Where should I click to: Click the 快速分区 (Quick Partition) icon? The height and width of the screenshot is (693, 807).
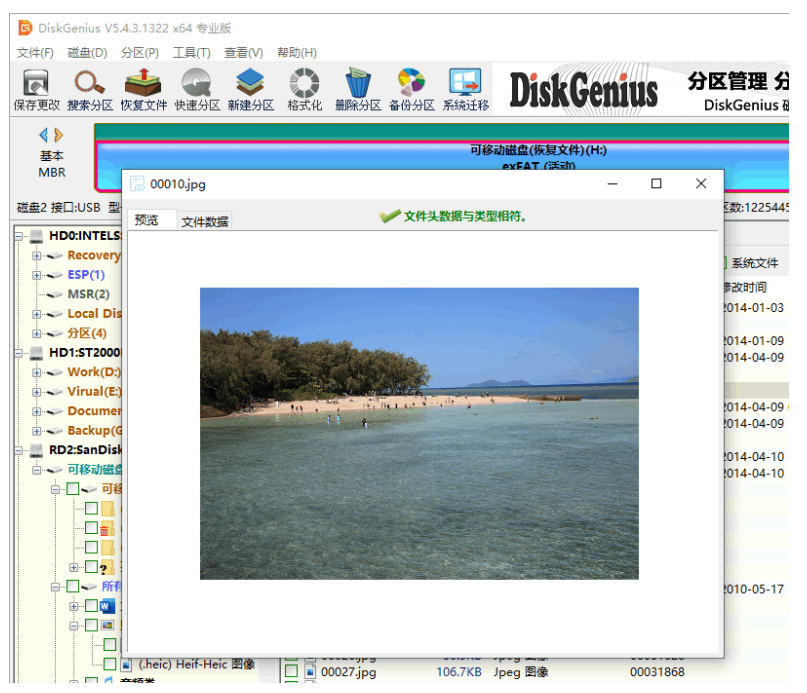pos(196,88)
